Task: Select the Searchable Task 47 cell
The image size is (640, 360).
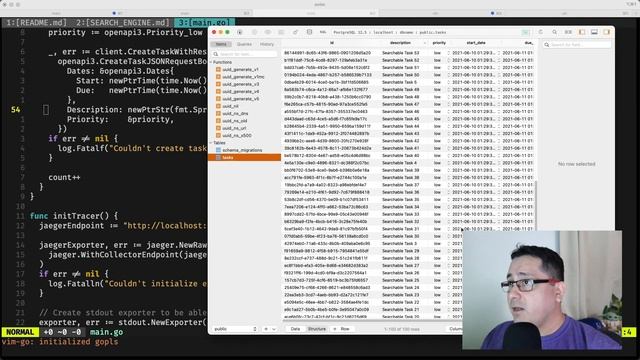Action: [400, 104]
